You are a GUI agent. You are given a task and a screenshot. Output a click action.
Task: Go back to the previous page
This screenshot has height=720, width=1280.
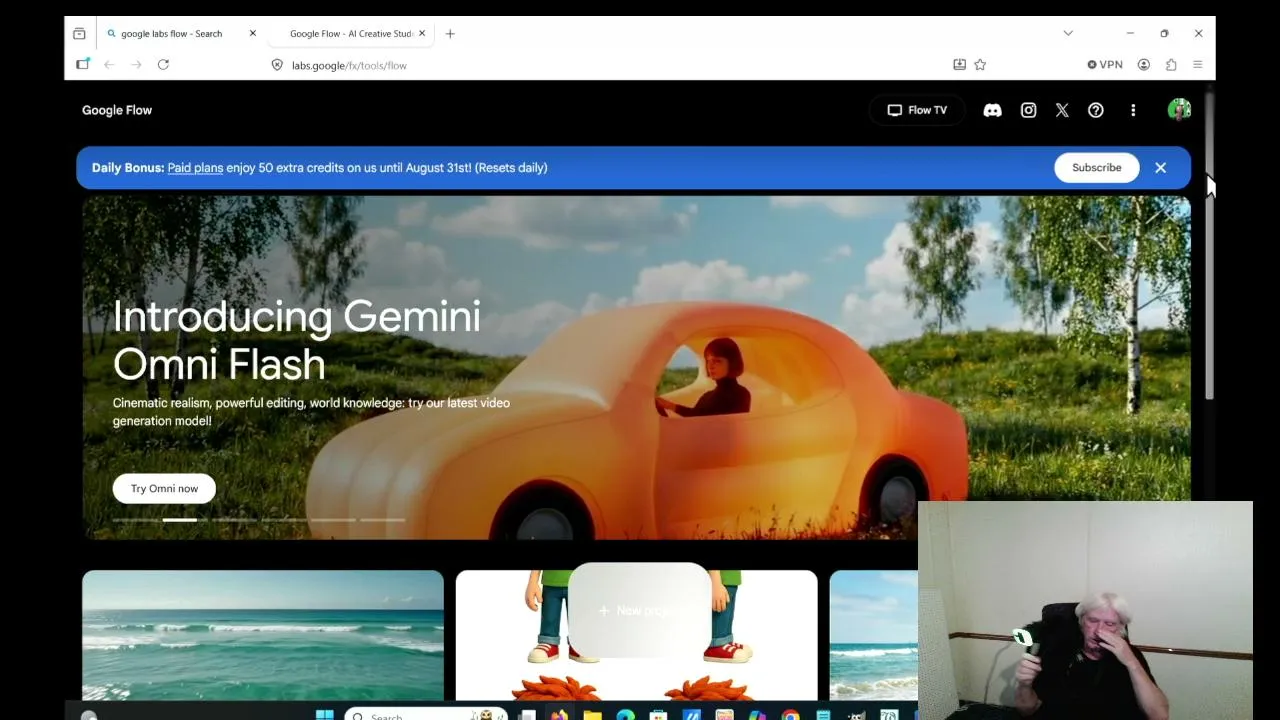pos(109,65)
